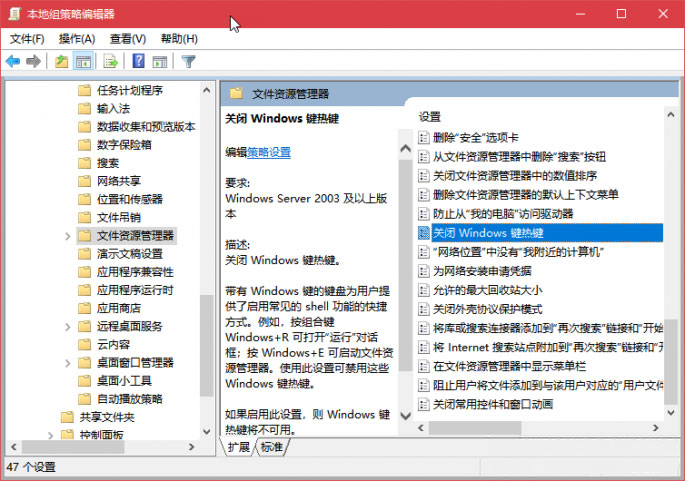Switch to the 标准 tab

click(x=271, y=447)
